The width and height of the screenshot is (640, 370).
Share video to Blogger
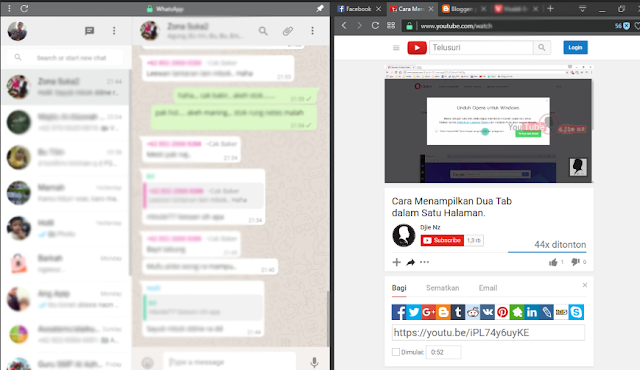(x=443, y=312)
